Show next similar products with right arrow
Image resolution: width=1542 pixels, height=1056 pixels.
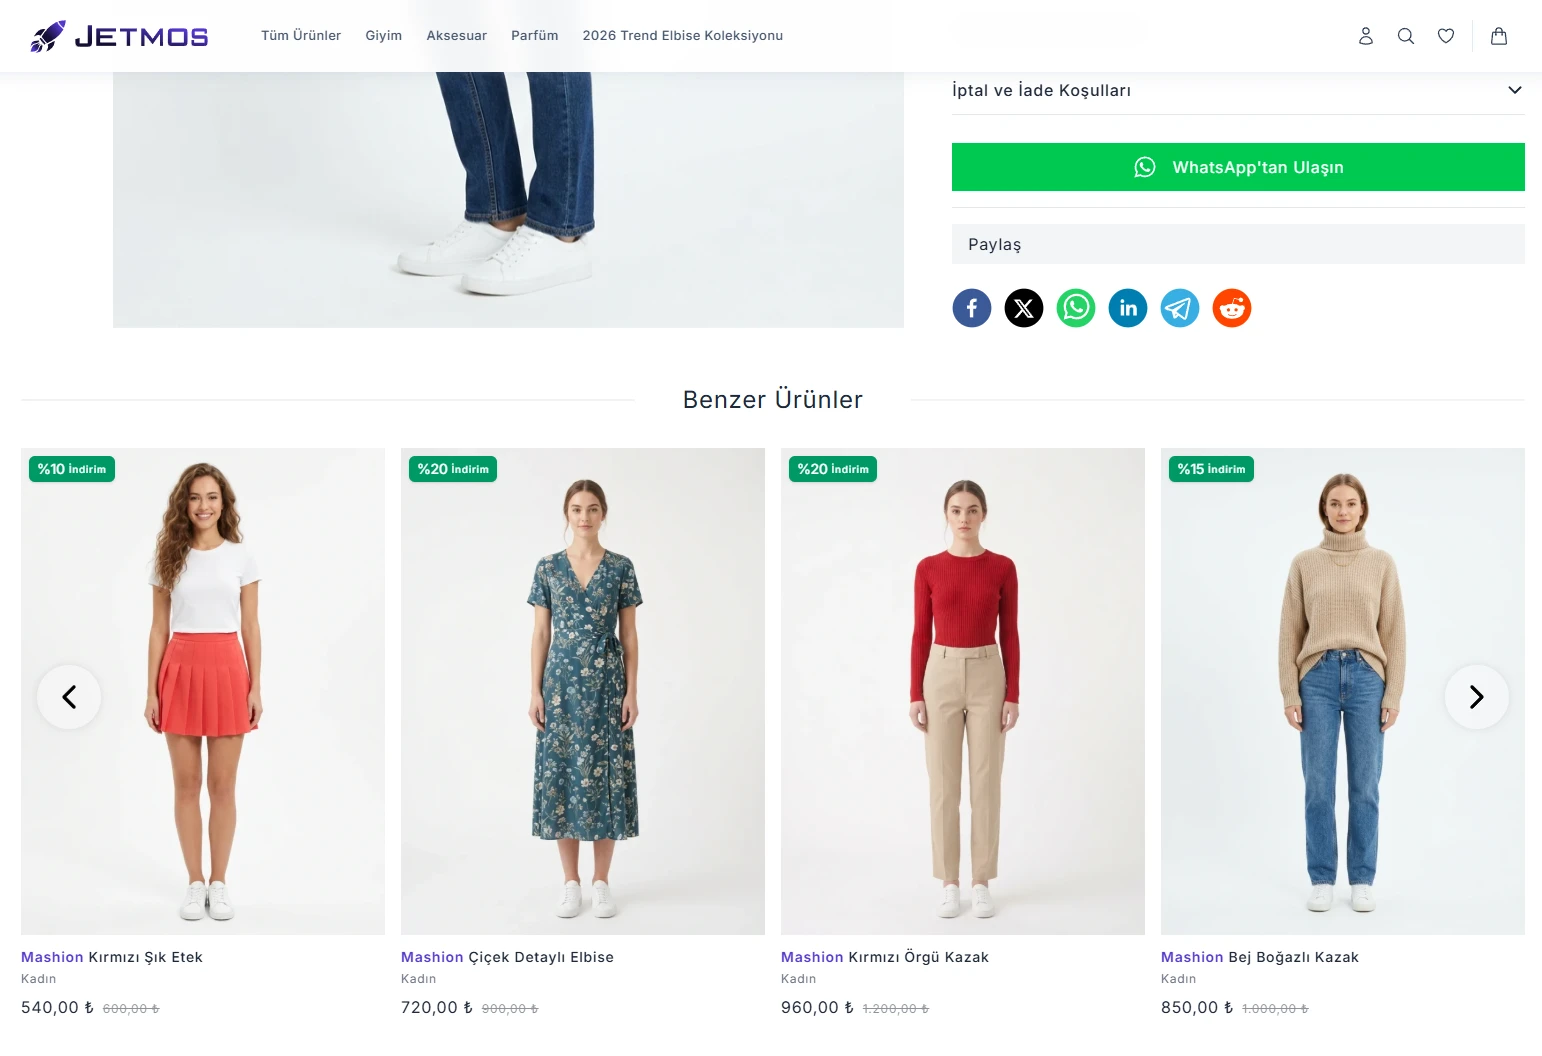coord(1477,697)
